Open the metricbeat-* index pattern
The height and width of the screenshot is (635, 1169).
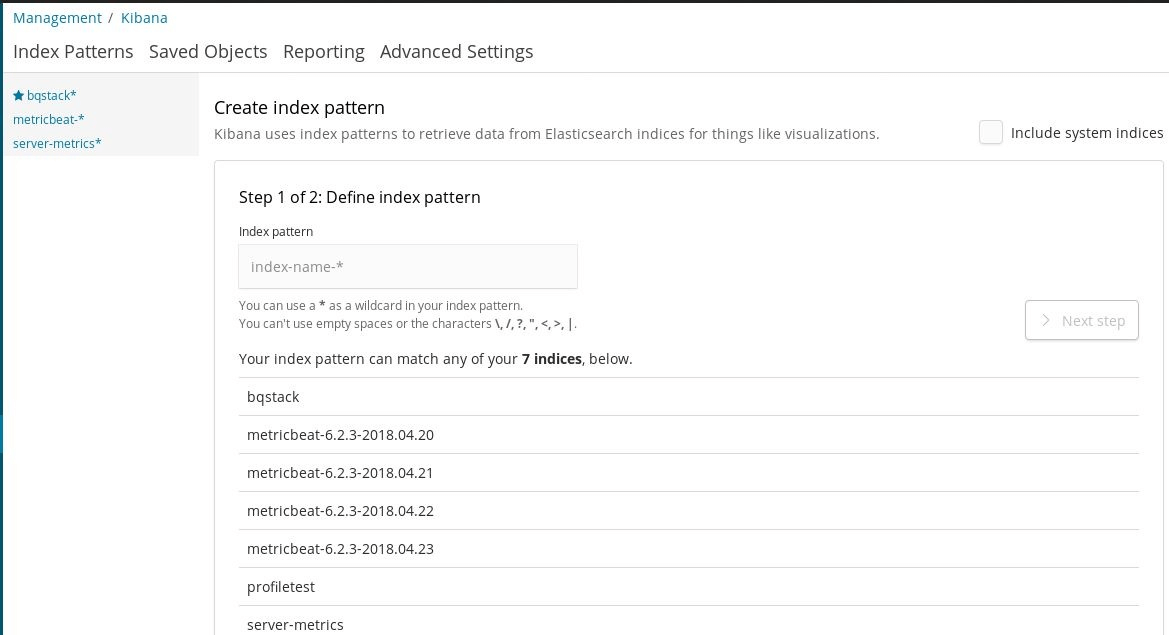click(x=48, y=120)
